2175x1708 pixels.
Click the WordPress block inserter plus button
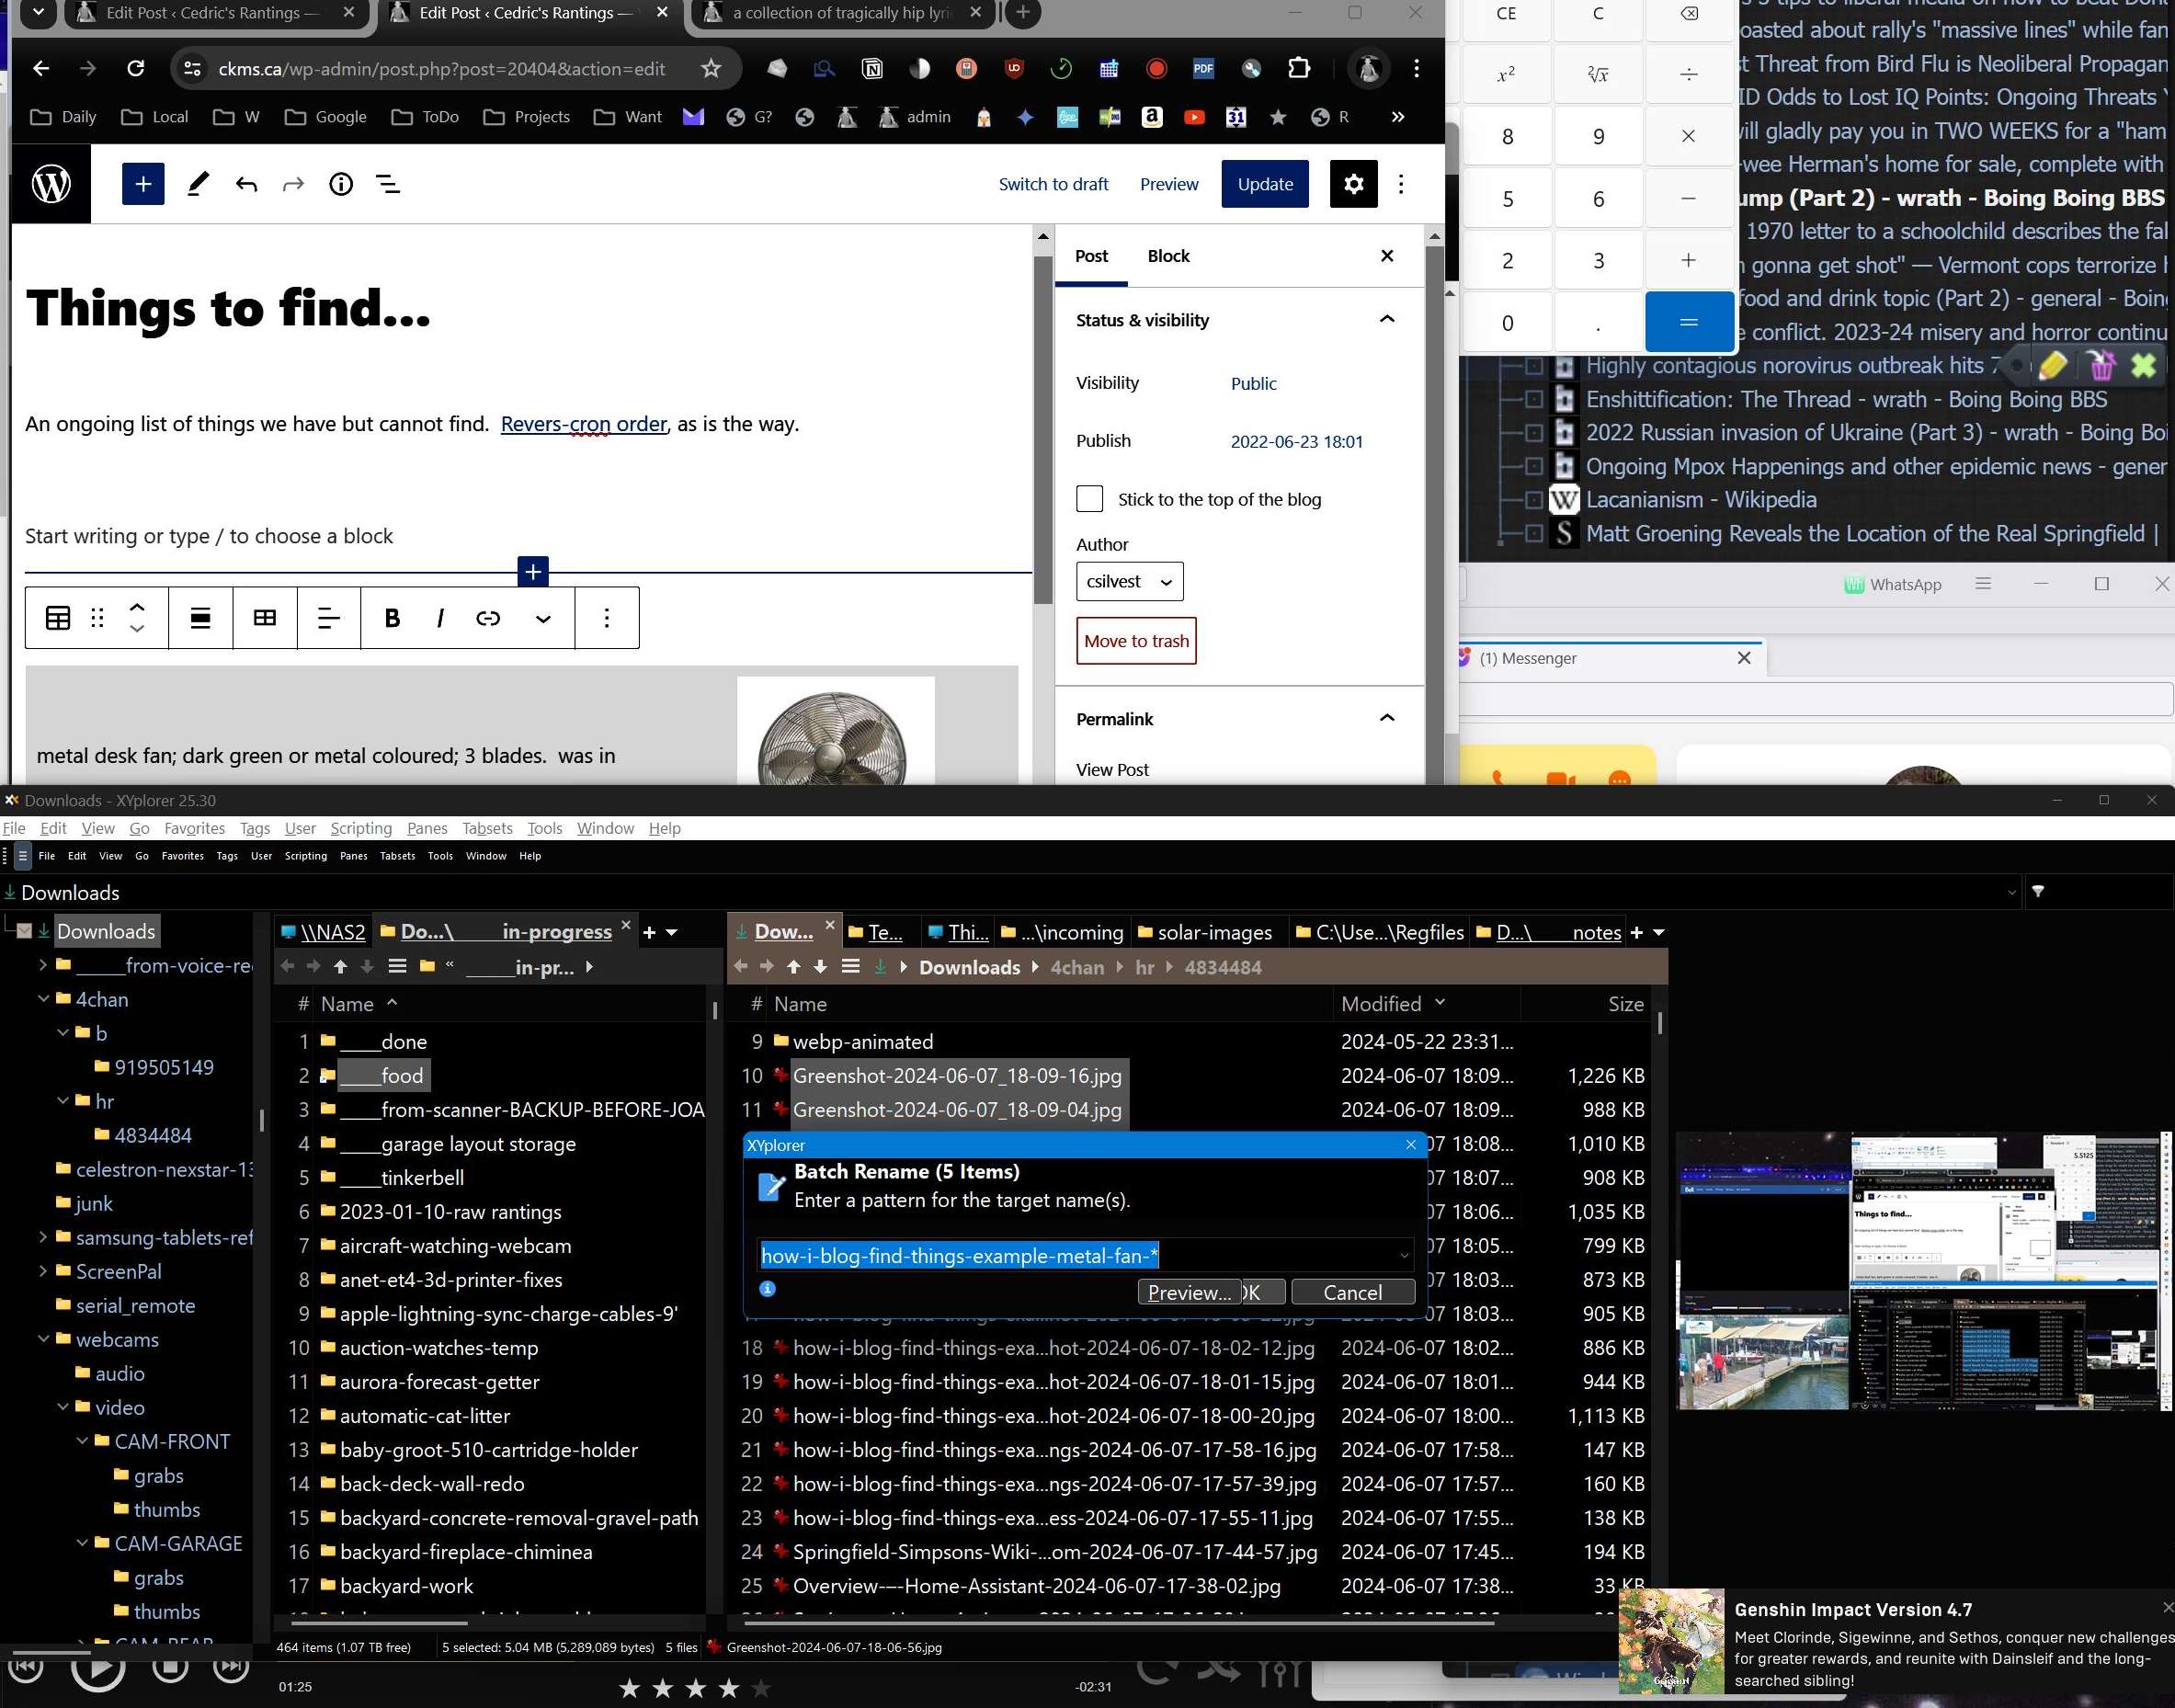pyautogui.click(x=143, y=184)
